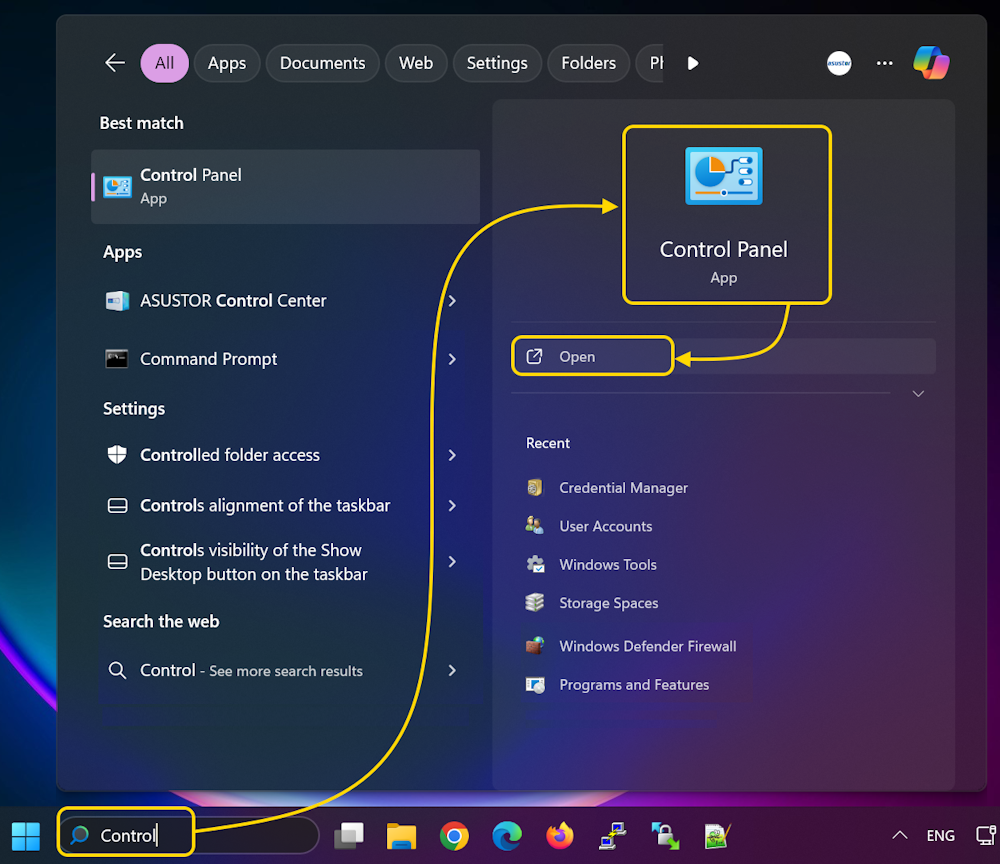Open Storage Spaces recent item
The image size is (1000, 864).
(608, 603)
